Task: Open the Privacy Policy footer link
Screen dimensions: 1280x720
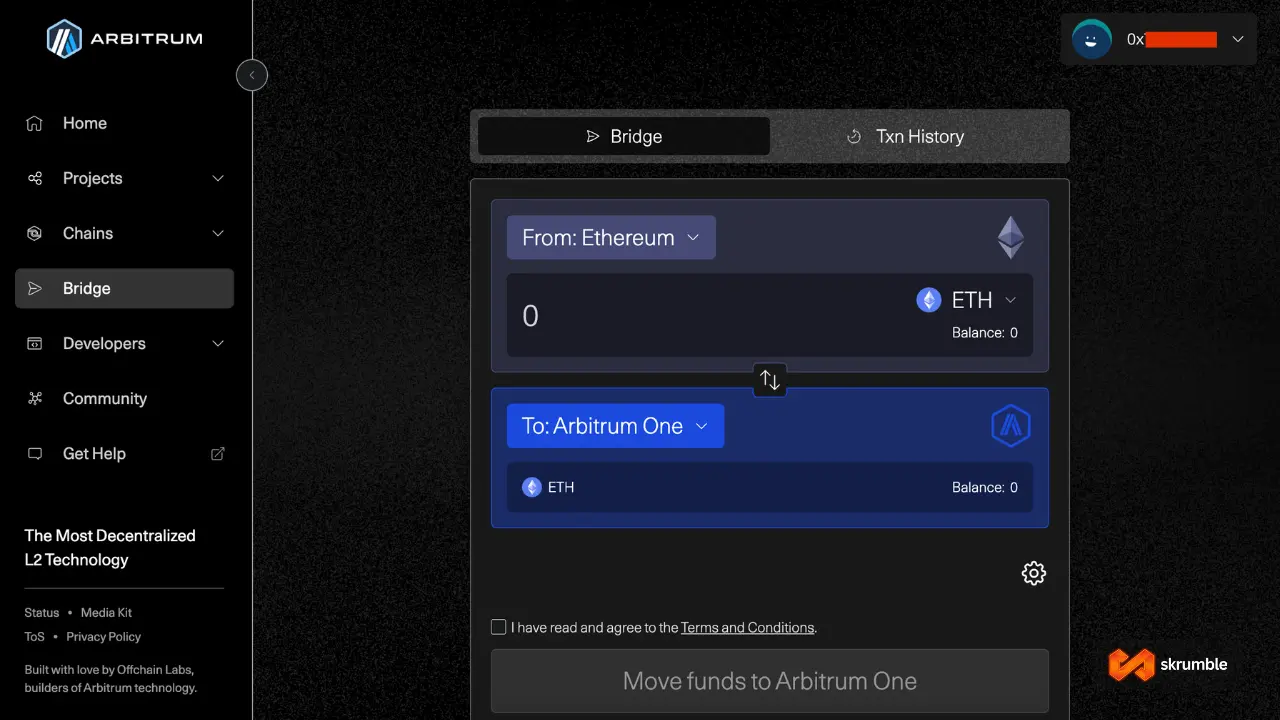Action: coord(104,636)
